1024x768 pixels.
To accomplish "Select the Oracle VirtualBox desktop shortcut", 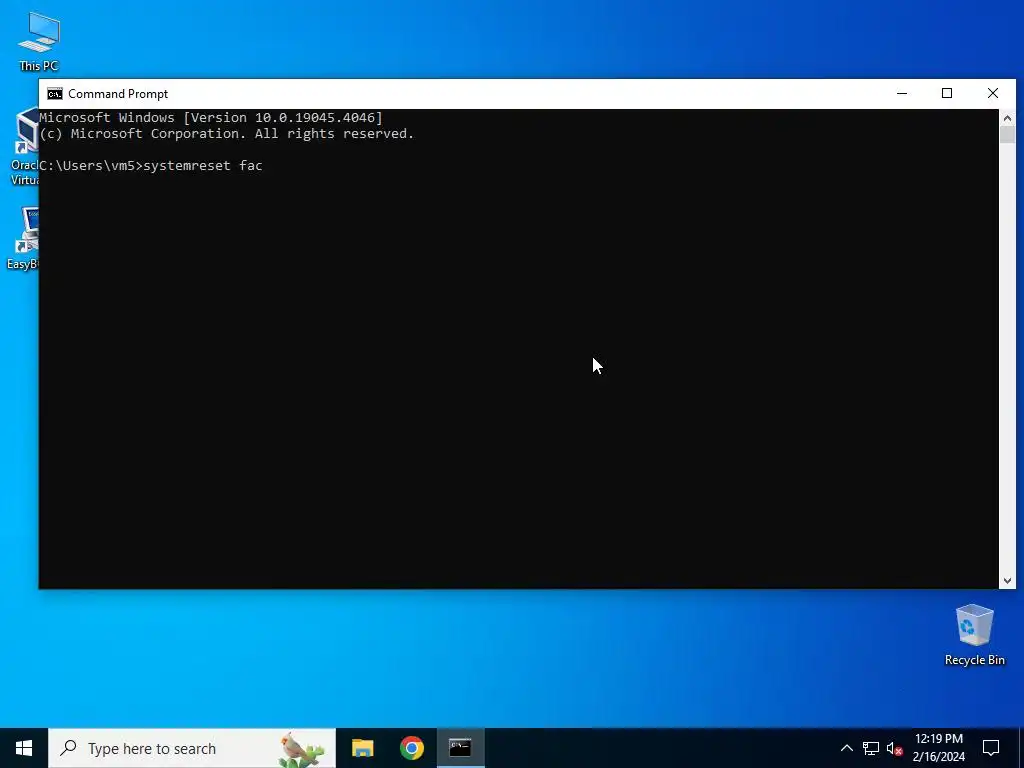I will pyautogui.click(x=23, y=147).
